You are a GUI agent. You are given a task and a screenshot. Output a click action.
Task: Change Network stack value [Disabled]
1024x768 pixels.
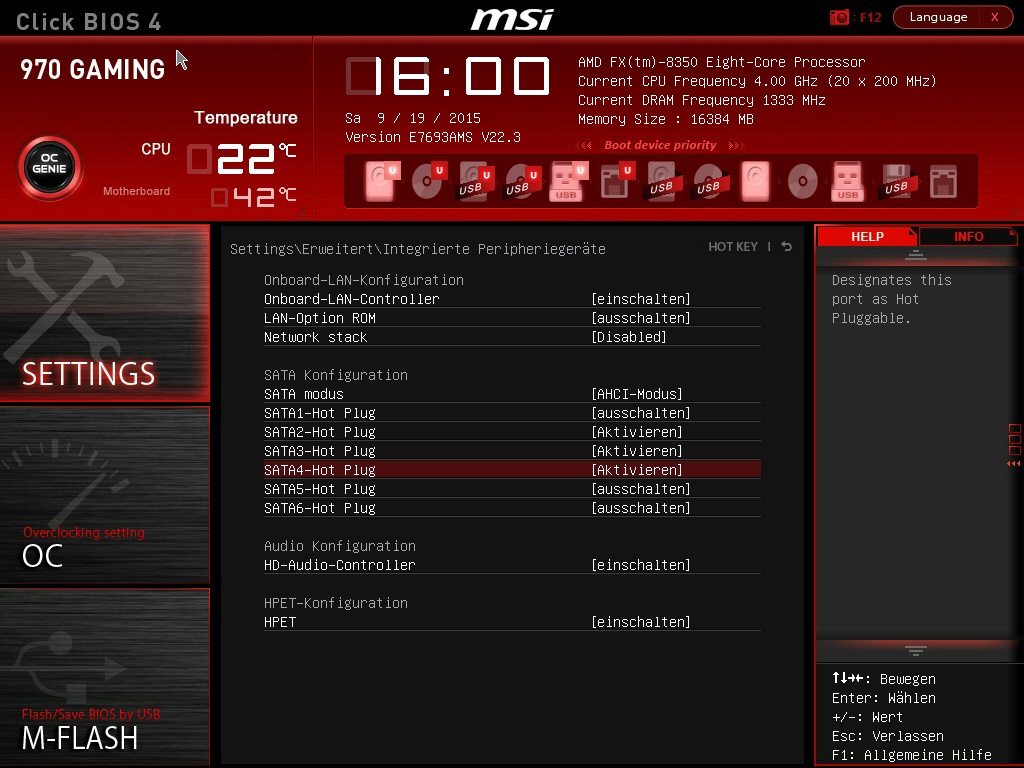[629, 336]
